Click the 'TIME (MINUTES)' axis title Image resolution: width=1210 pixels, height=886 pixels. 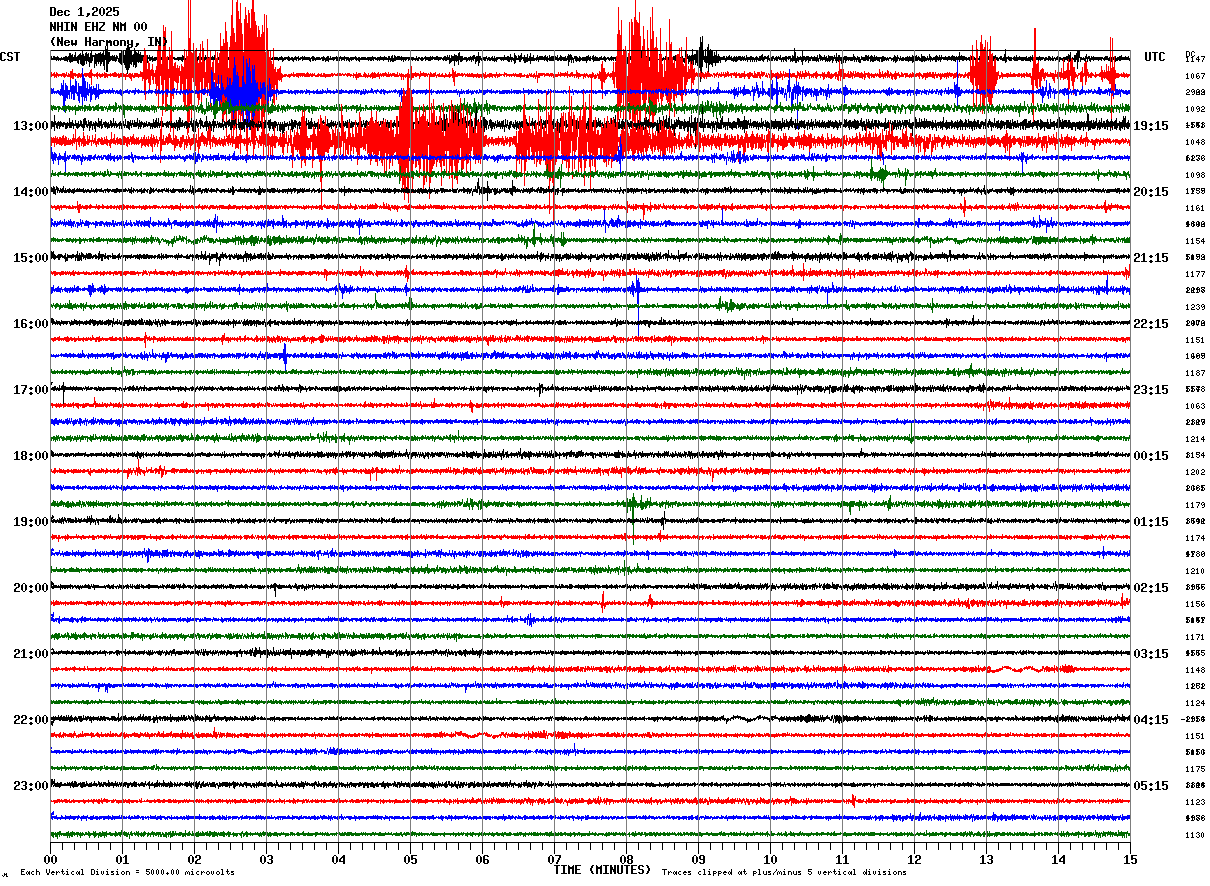[602, 870]
